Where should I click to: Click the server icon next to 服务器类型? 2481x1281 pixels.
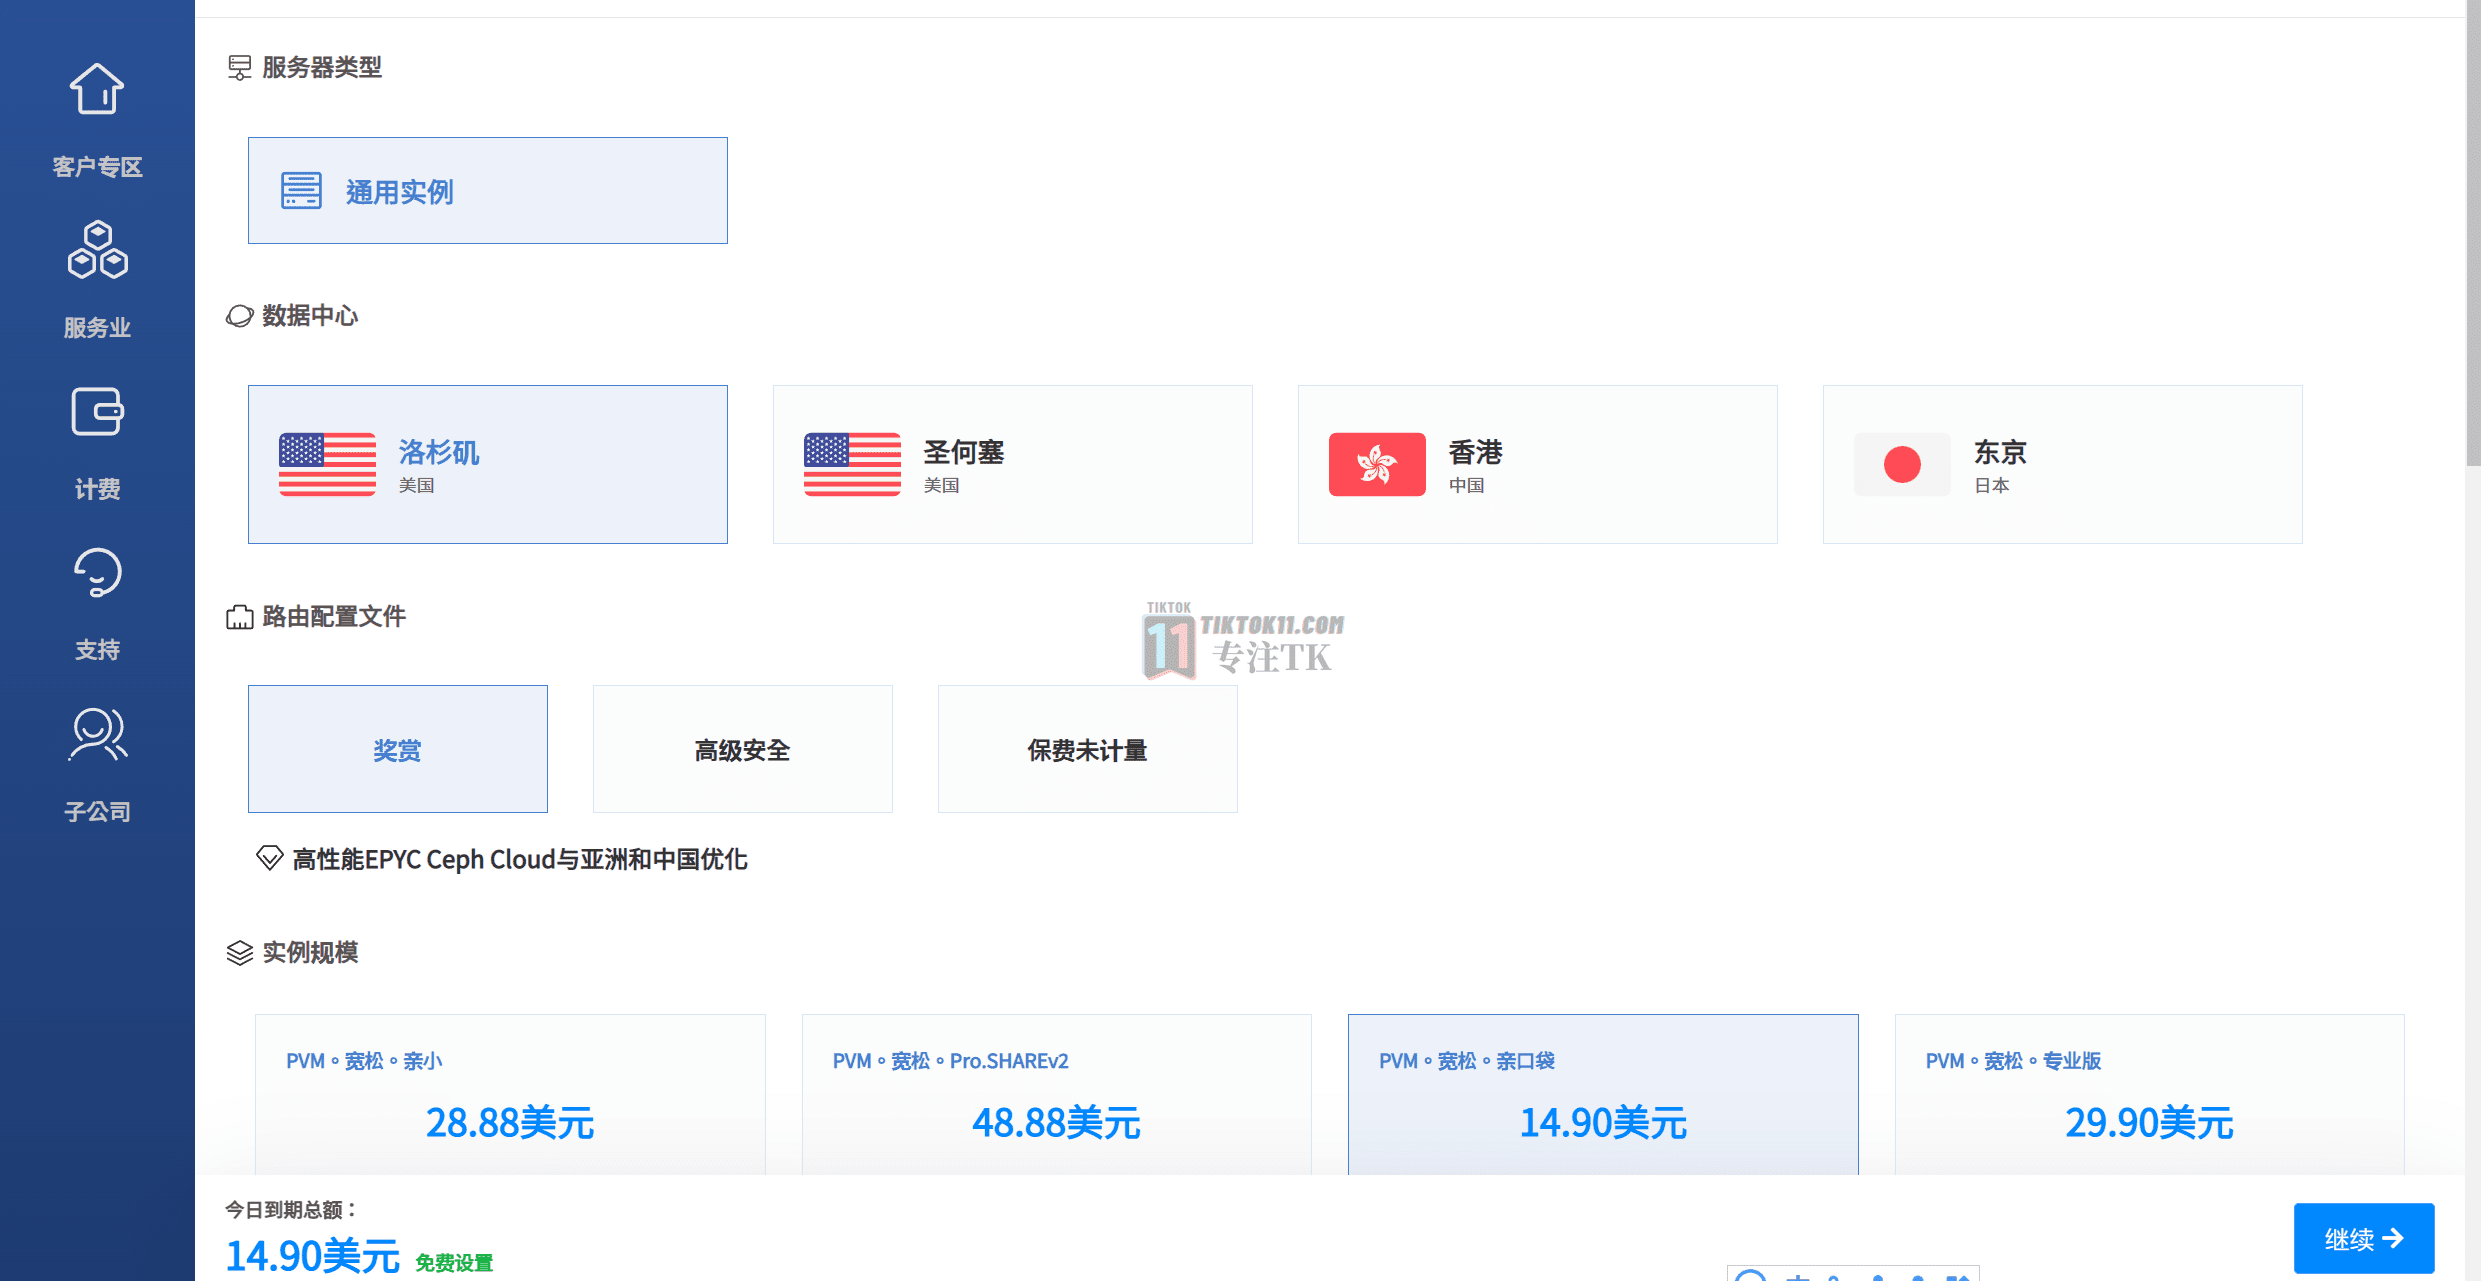click(x=238, y=66)
